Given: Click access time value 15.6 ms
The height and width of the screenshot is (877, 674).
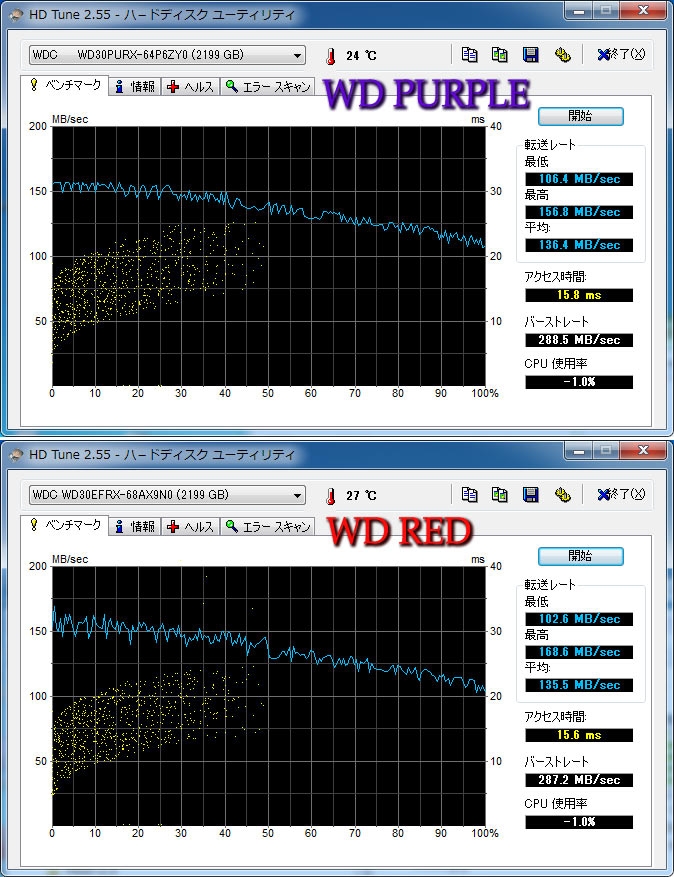Looking at the screenshot, I should 579,735.
